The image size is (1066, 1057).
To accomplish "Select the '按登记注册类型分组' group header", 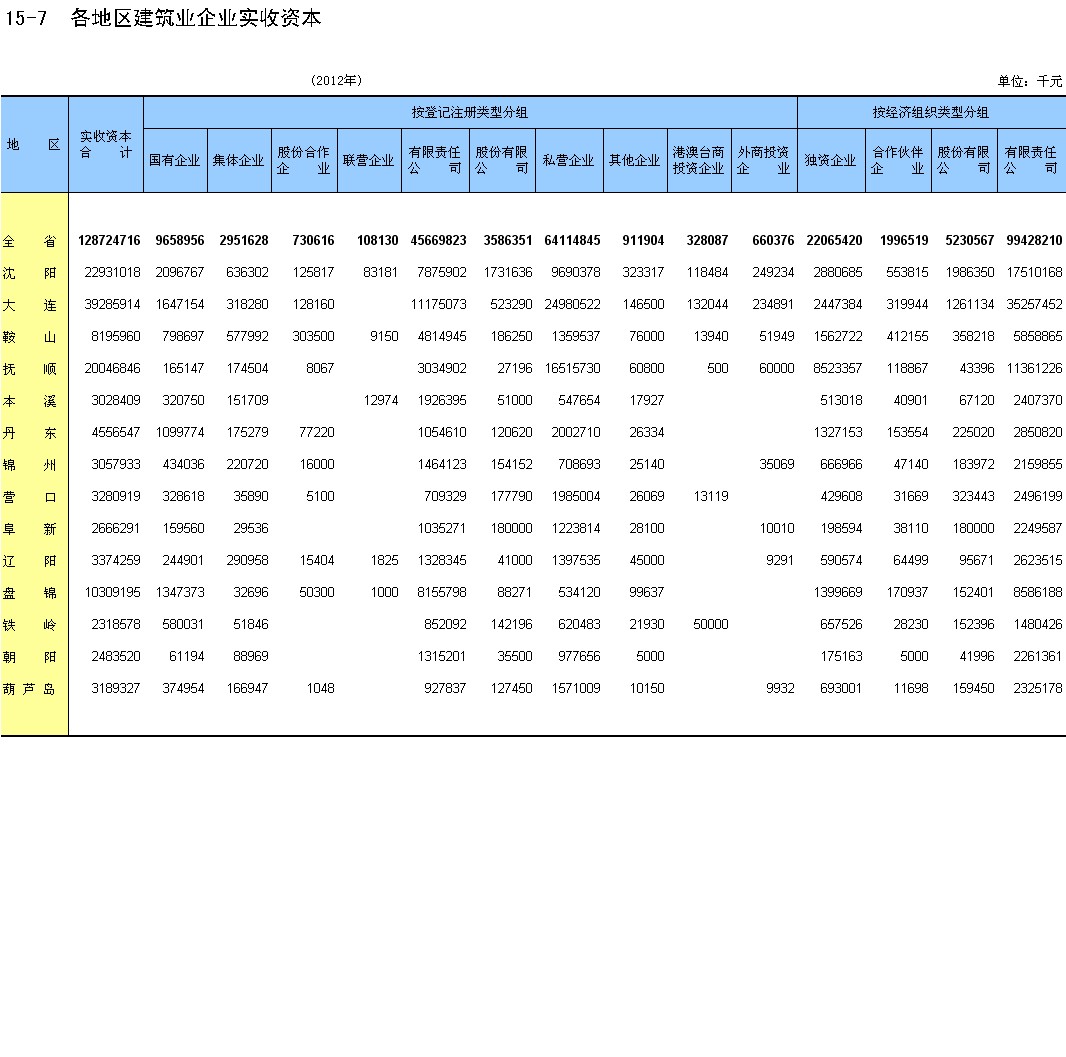I will [470, 112].
